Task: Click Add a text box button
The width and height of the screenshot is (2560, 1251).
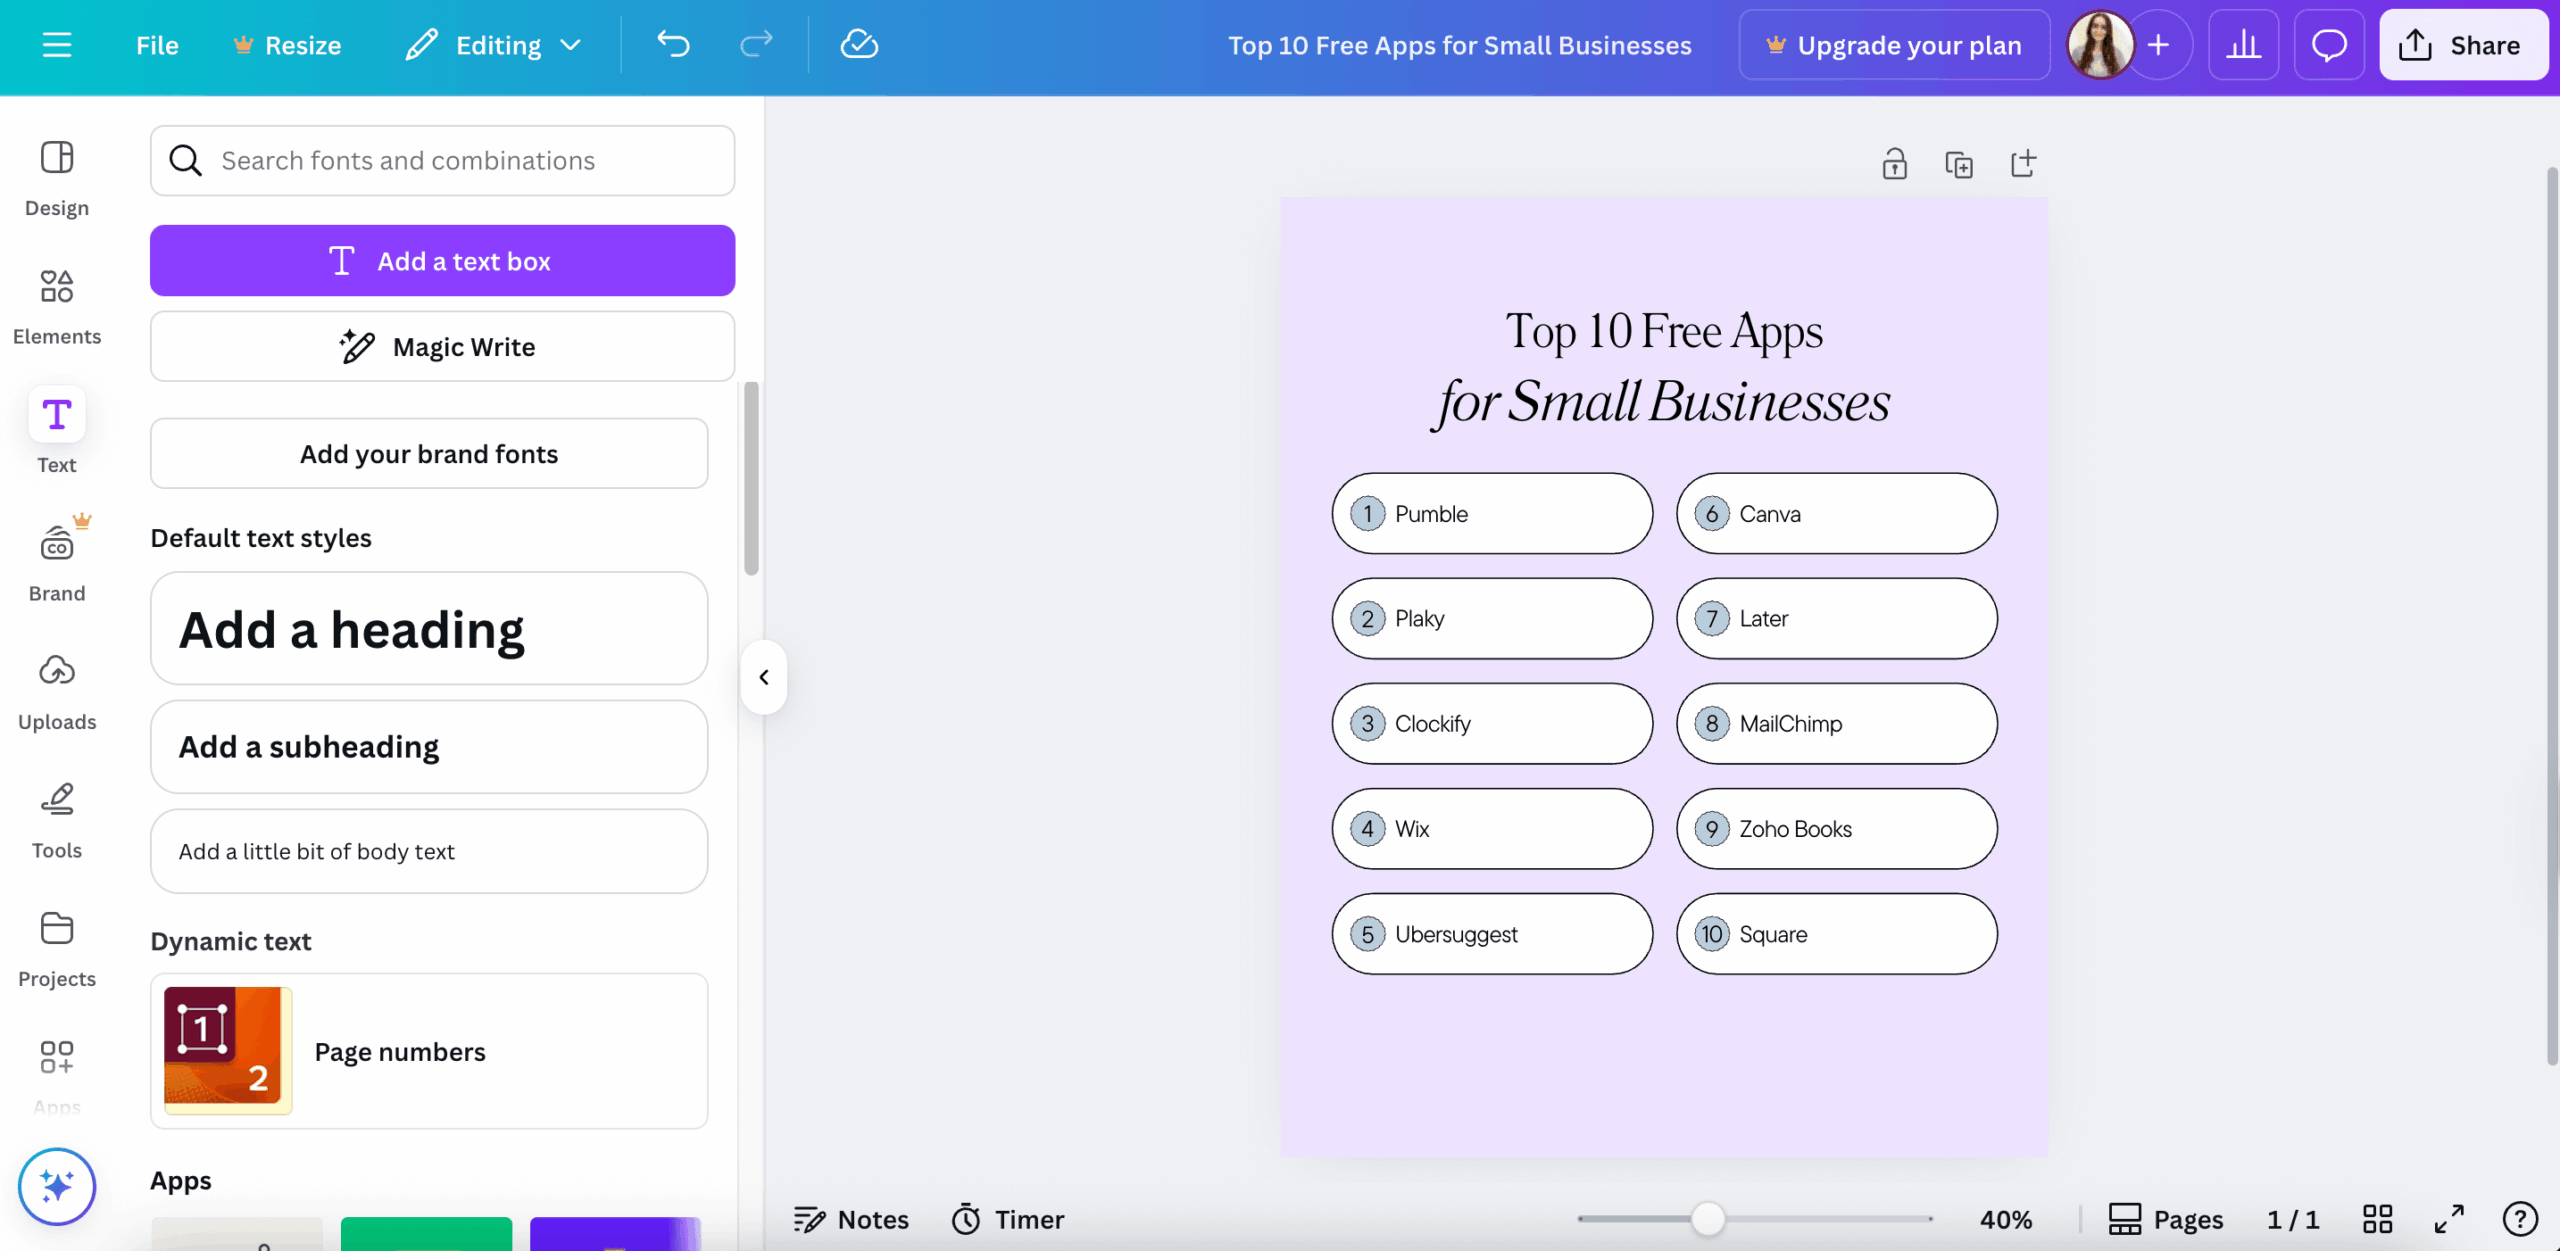Action: pyautogui.click(x=442, y=261)
